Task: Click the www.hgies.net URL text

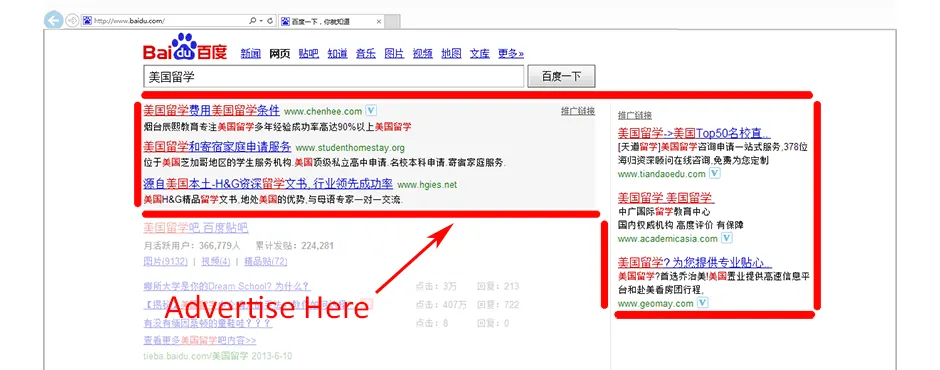Action: pos(427,185)
